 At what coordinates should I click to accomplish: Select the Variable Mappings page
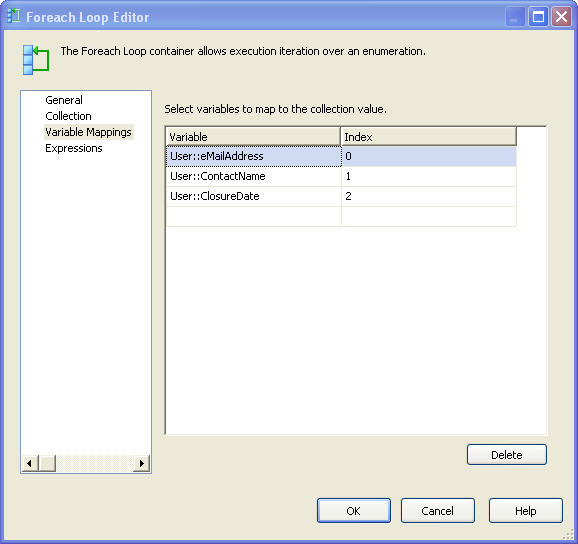(88, 132)
